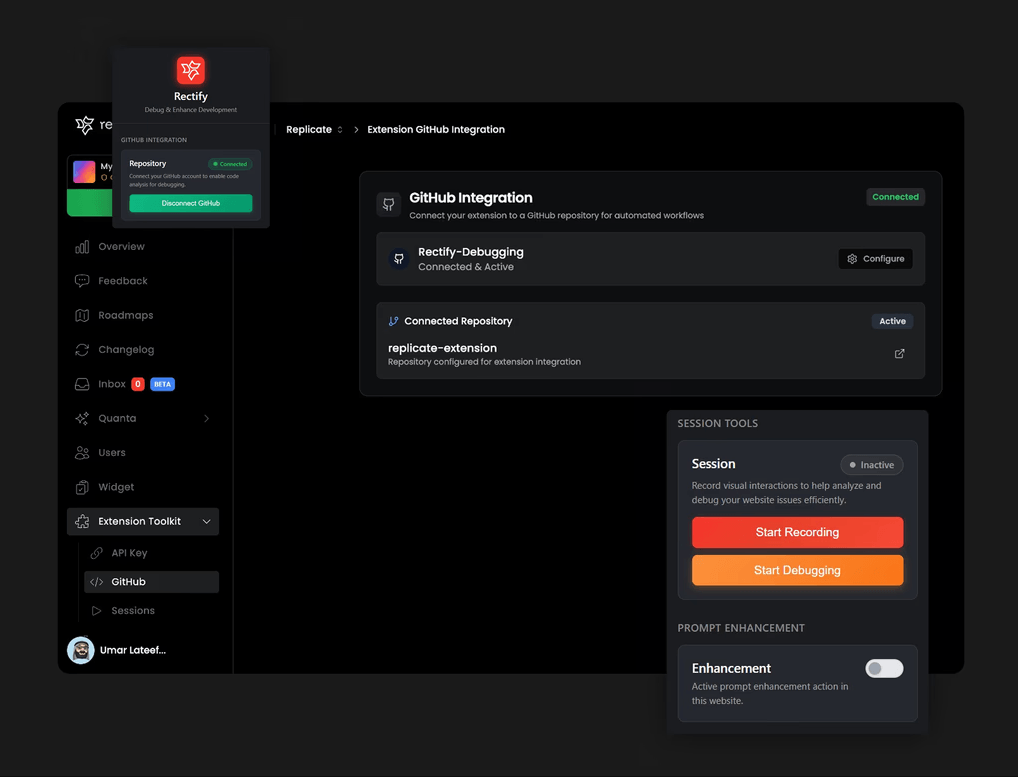Open the Replicate project switcher
This screenshot has height=777, width=1018.
click(314, 129)
